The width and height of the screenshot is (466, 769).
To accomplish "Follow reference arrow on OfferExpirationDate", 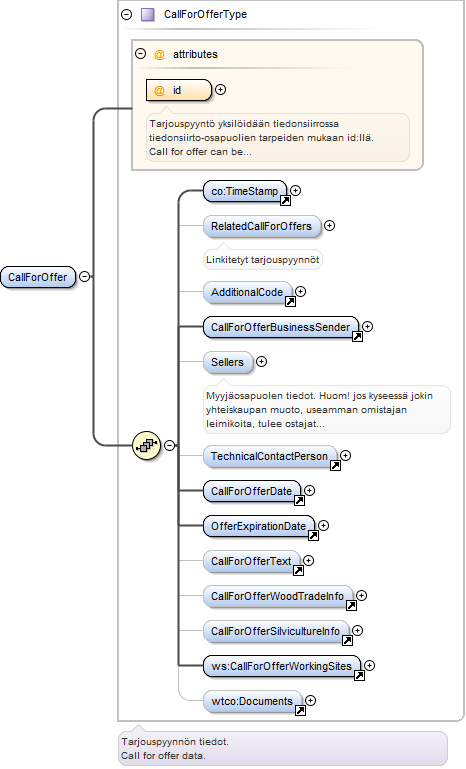I will (313, 536).
